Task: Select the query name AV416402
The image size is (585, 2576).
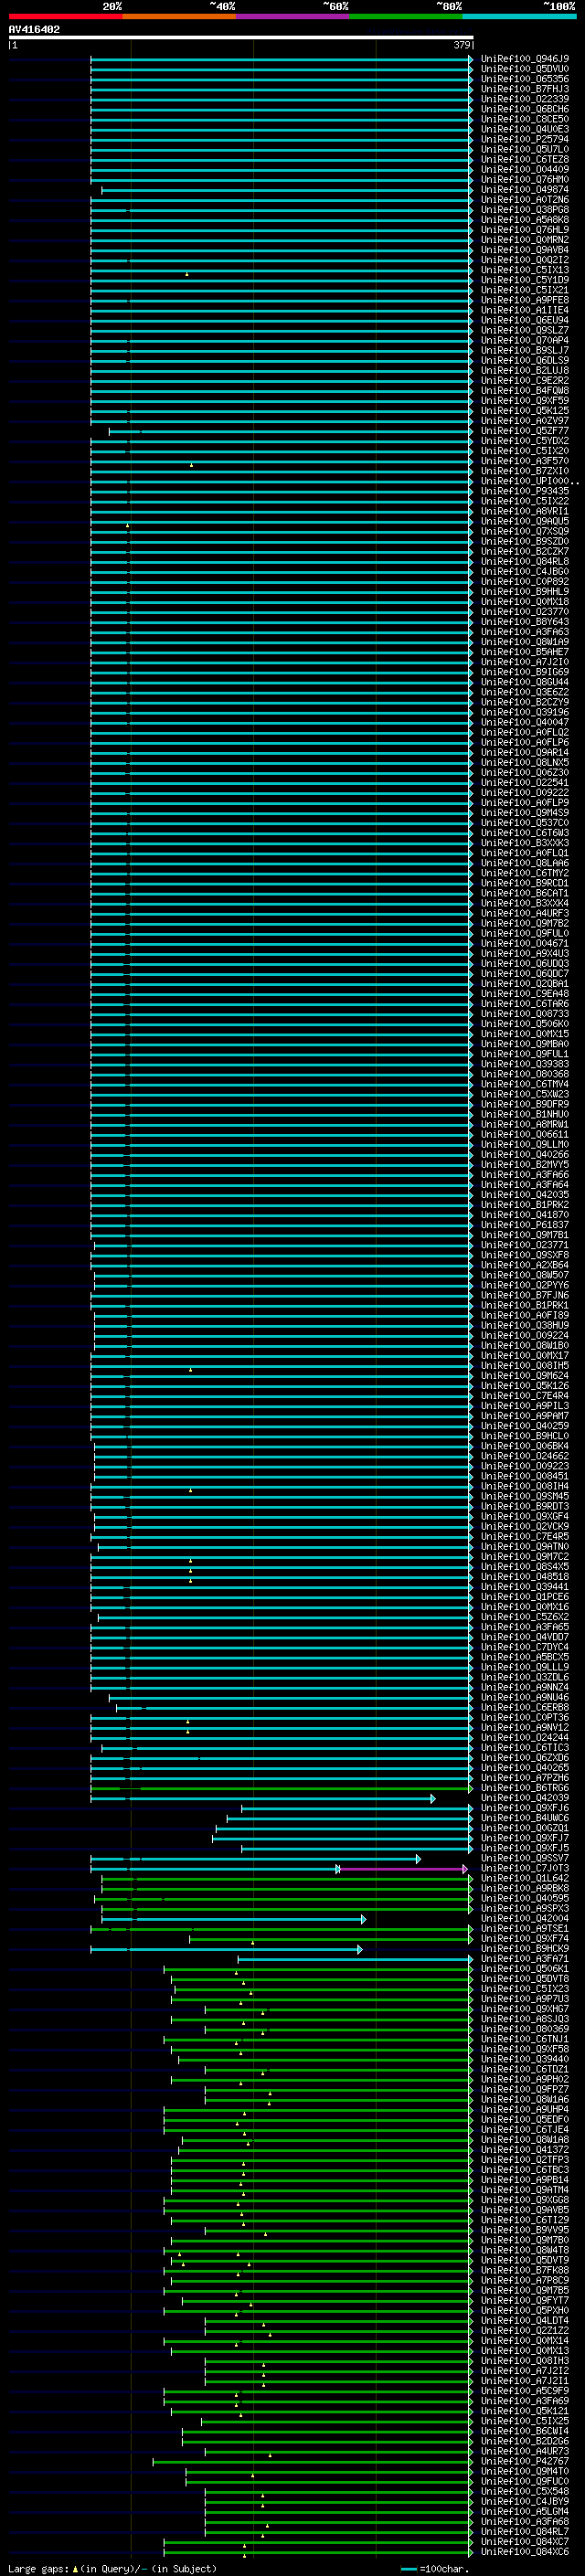Action: 34,30
